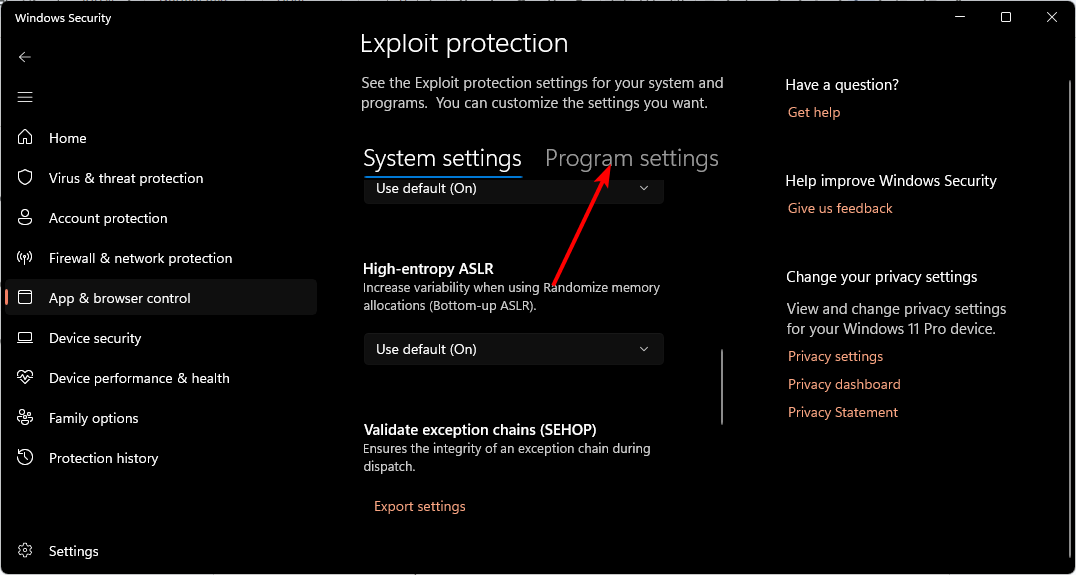This screenshot has width=1076, height=575.
Task: Select the Account protection person icon
Action: (26, 218)
